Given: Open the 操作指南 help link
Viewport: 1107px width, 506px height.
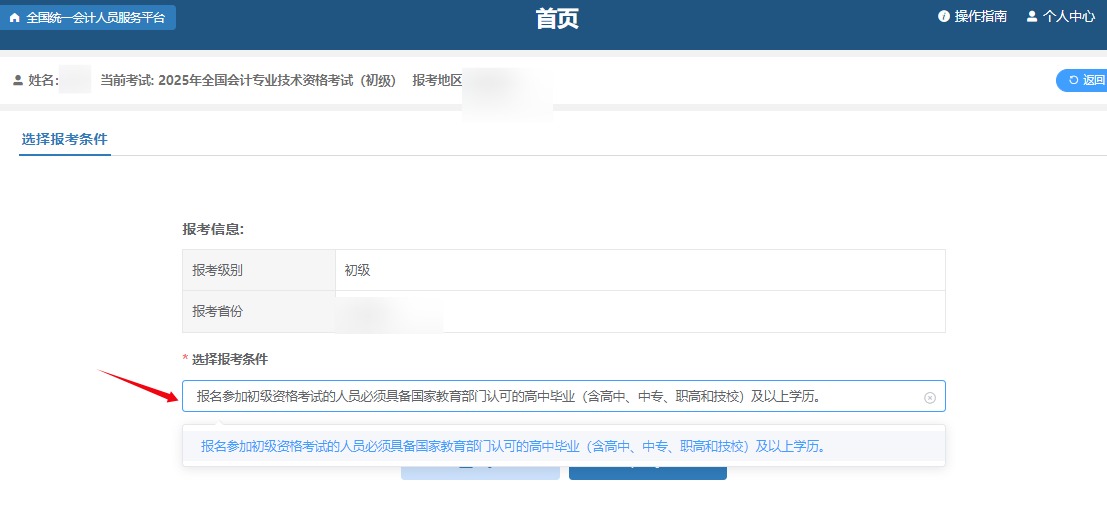Looking at the screenshot, I should [980, 17].
